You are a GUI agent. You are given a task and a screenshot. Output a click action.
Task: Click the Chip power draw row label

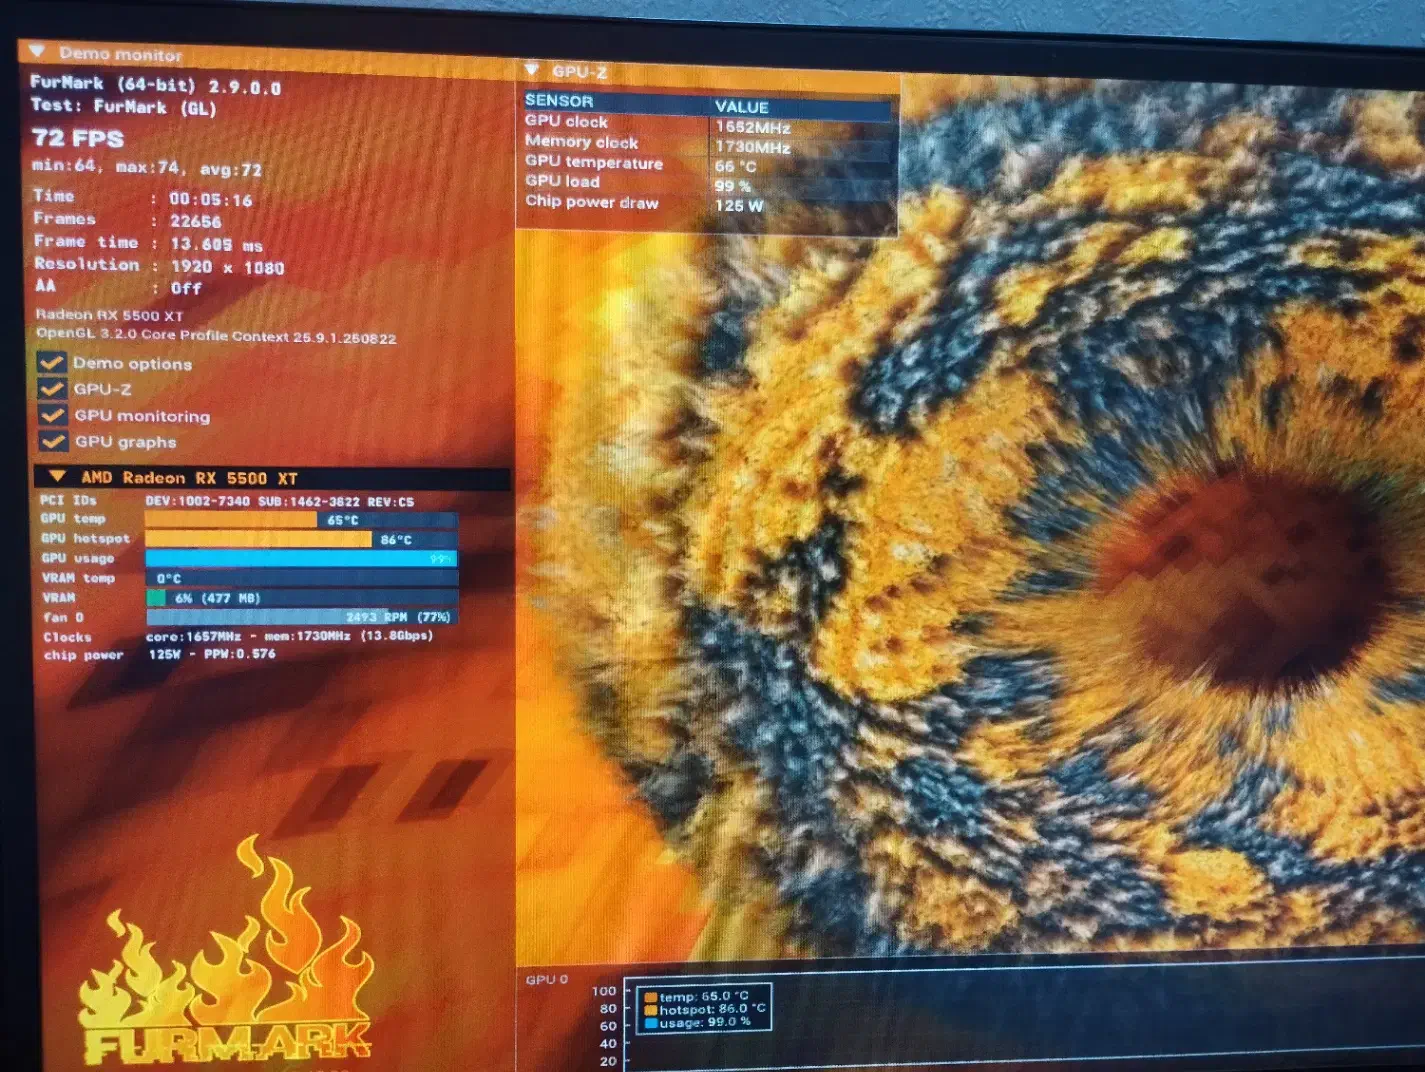click(x=592, y=201)
